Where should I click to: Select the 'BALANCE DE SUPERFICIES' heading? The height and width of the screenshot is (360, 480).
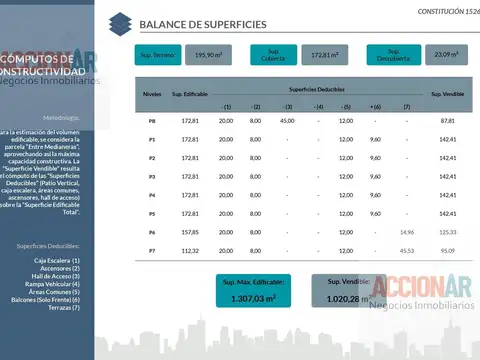pyautogui.click(x=203, y=25)
